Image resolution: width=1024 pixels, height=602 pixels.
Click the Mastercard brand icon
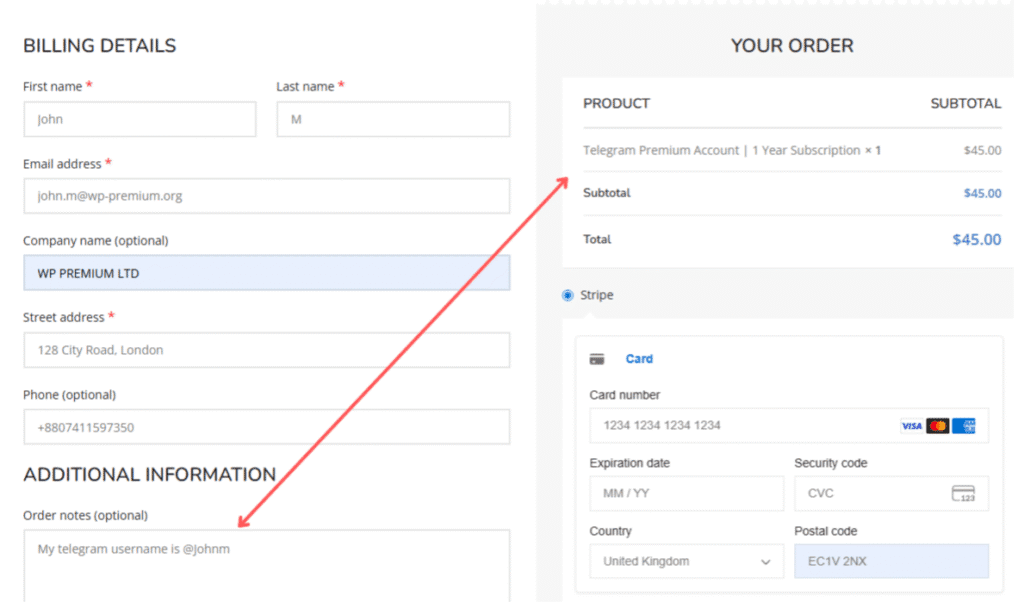click(x=938, y=425)
